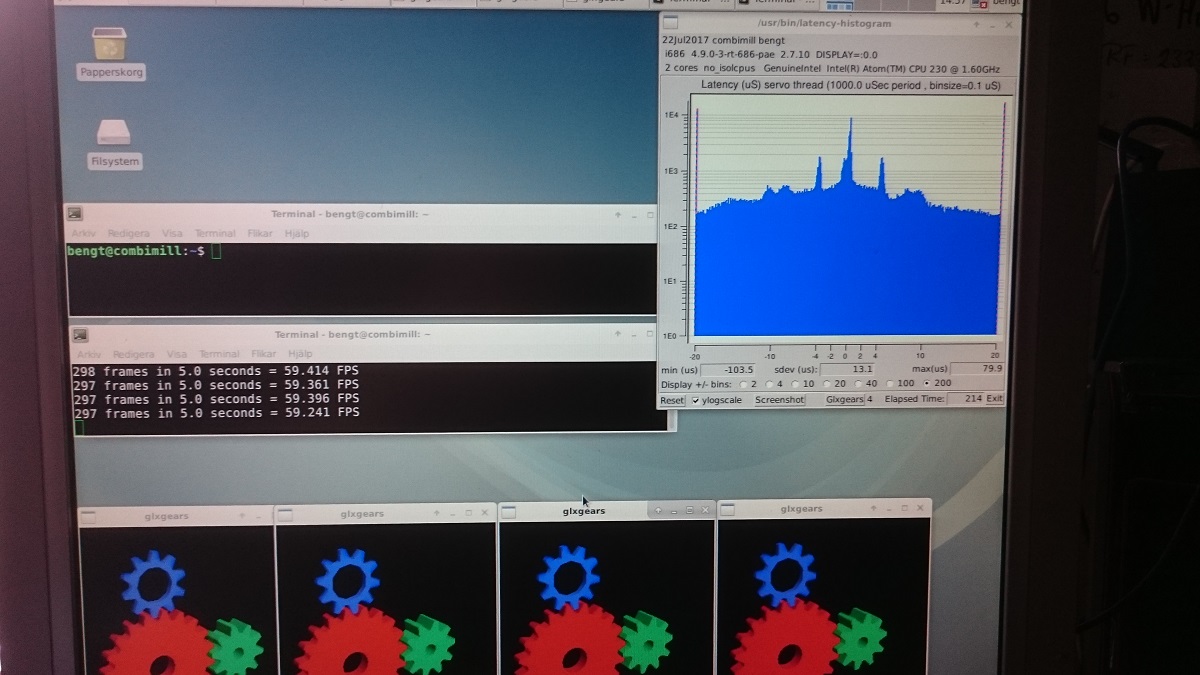Click the sdev (us) value field
Image resolution: width=1200 pixels, height=675 pixels.
pyautogui.click(x=849, y=369)
